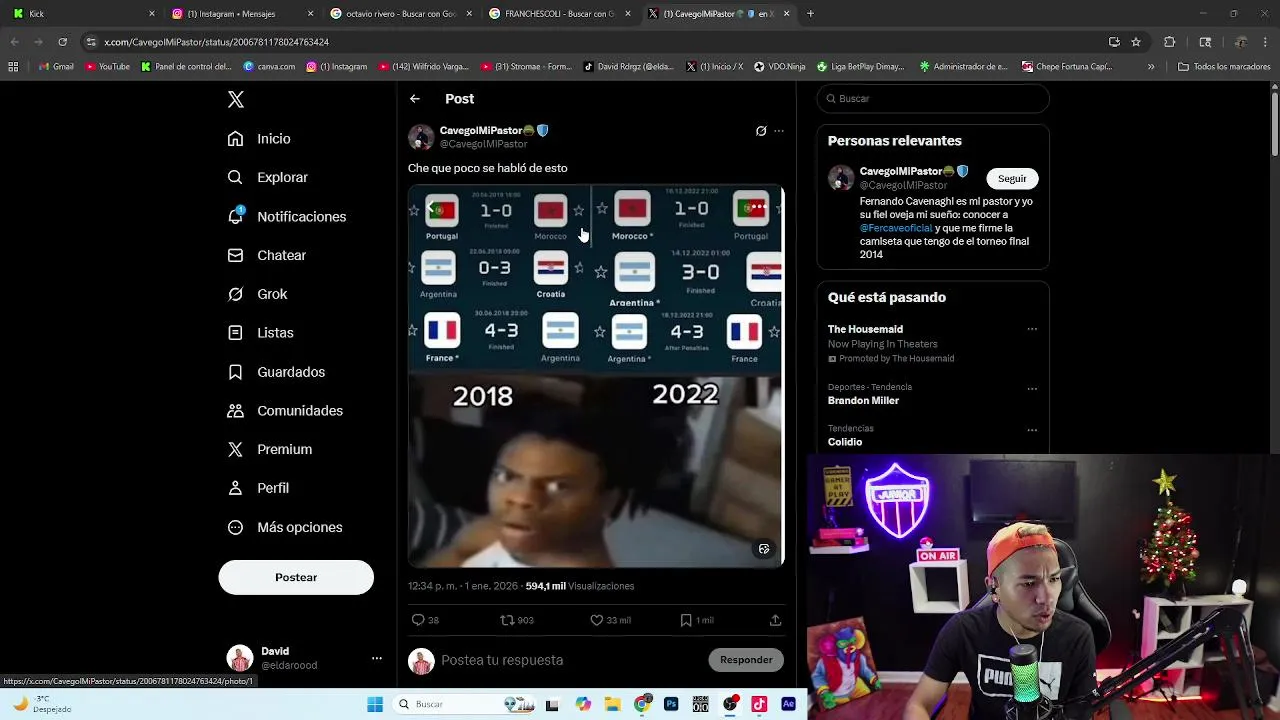
Task: Go back with Post arrow
Action: 415,99
